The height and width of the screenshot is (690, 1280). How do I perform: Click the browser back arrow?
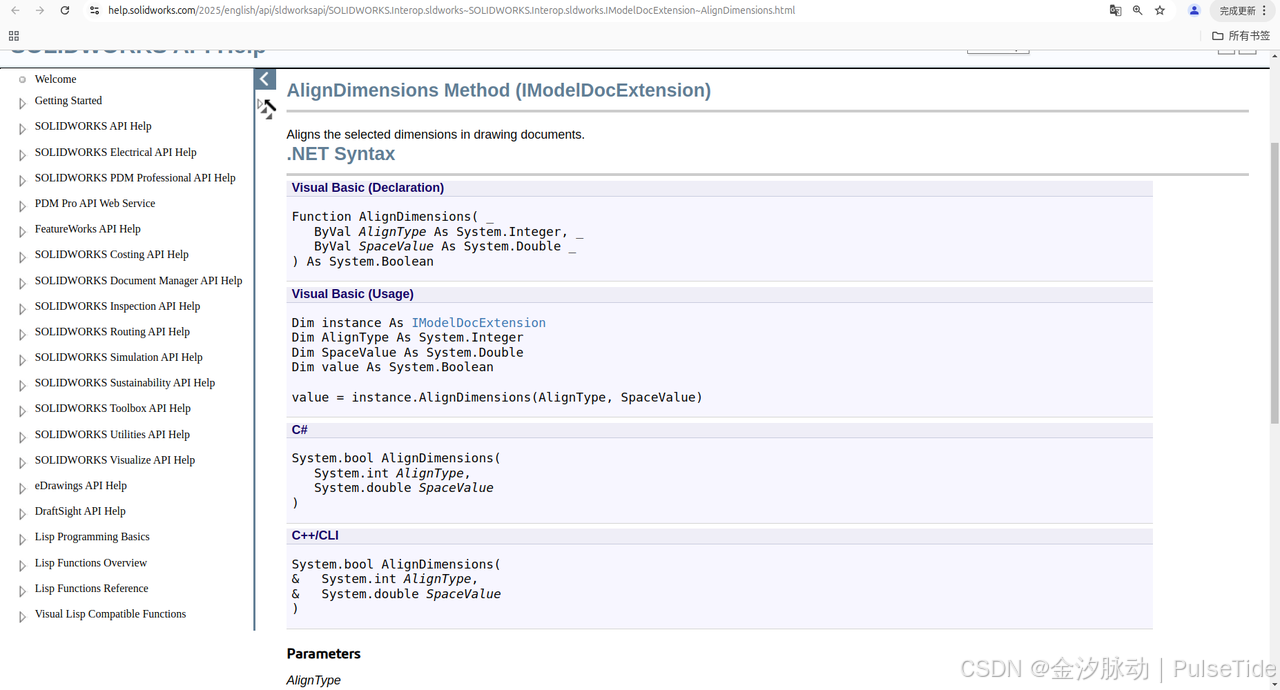[x=15, y=10]
